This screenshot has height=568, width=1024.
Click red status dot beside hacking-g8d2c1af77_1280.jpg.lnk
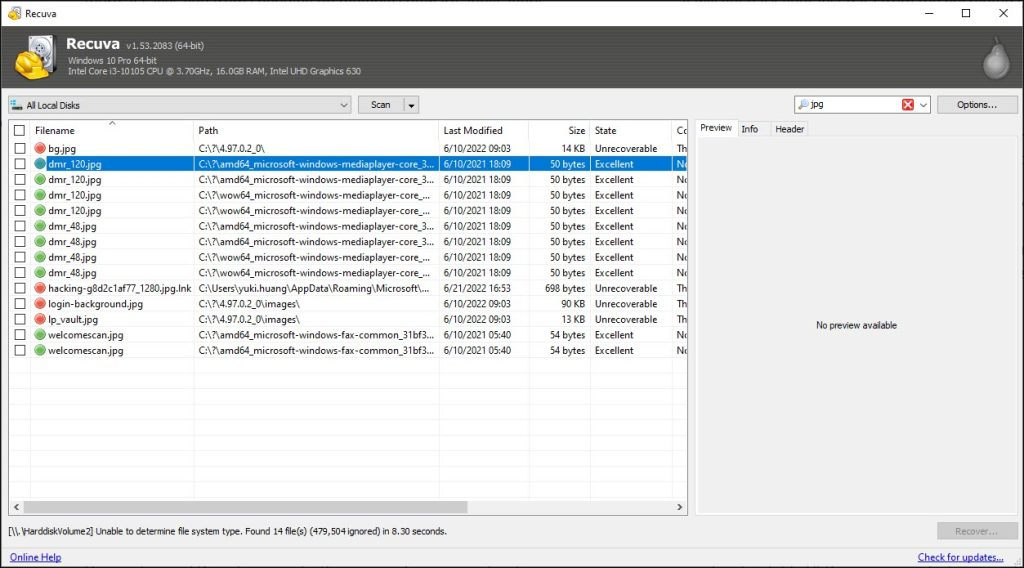pyautogui.click(x=40, y=288)
